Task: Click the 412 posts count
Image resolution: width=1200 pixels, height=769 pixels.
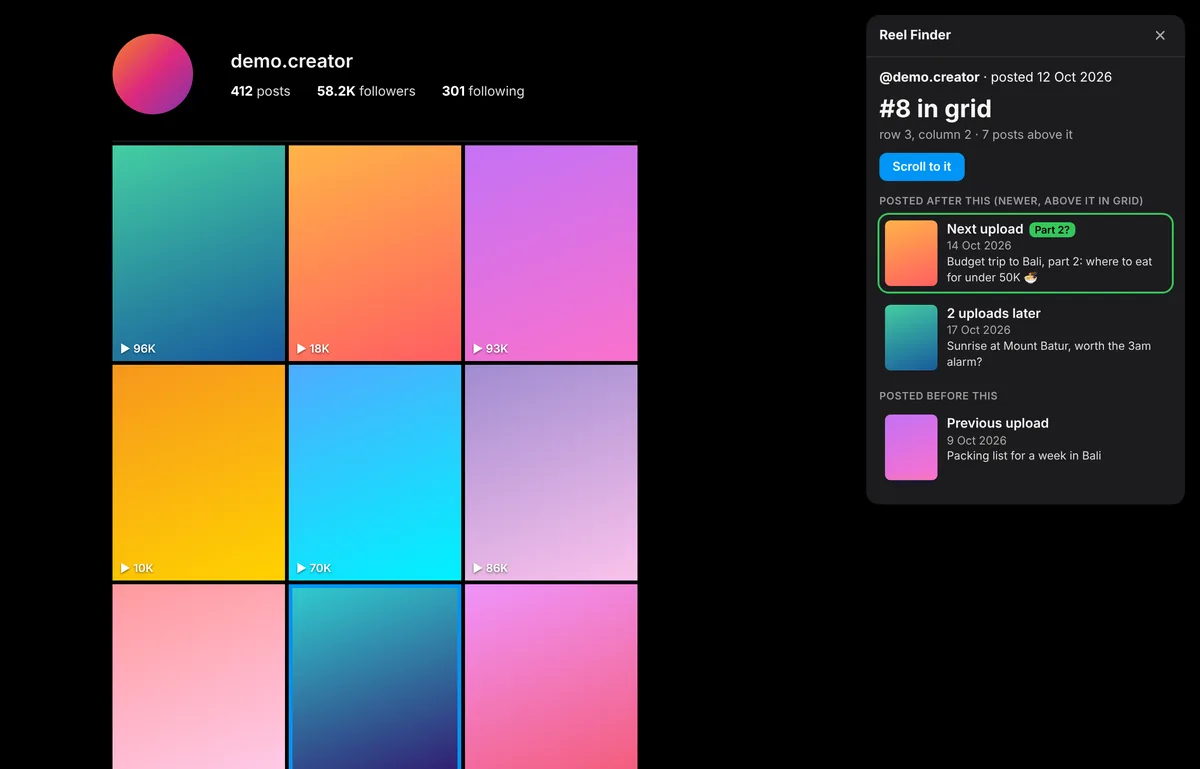Action: (260, 91)
